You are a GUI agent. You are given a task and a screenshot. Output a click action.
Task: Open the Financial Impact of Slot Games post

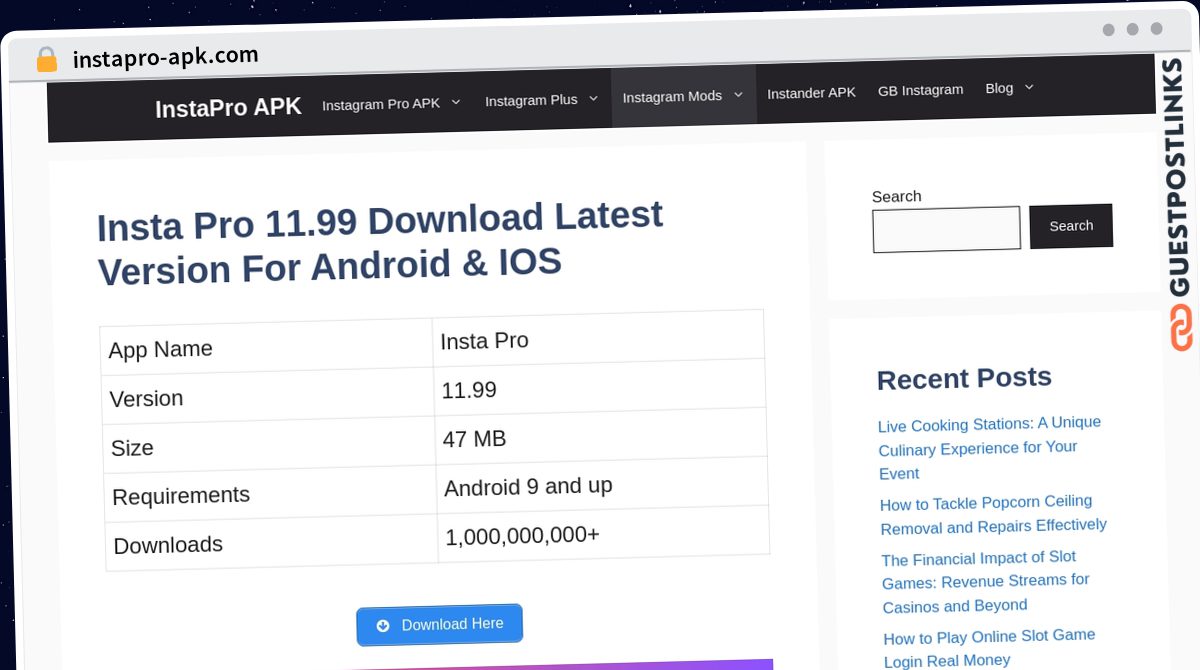point(985,581)
